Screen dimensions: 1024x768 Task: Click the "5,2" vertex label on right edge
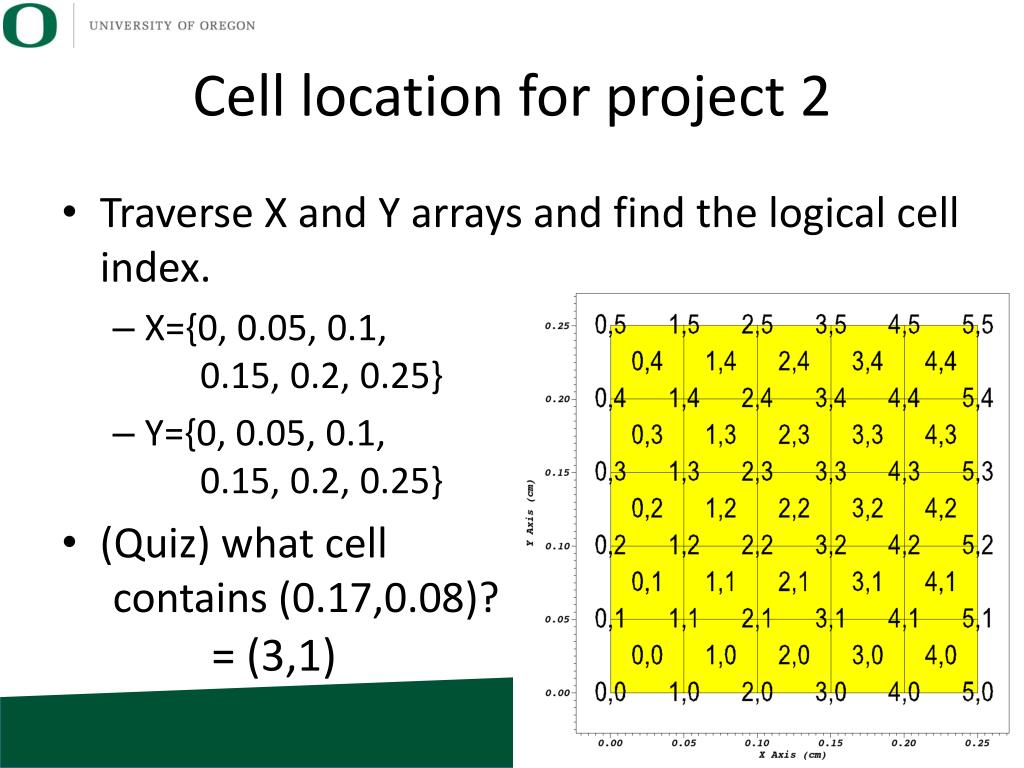coord(978,545)
